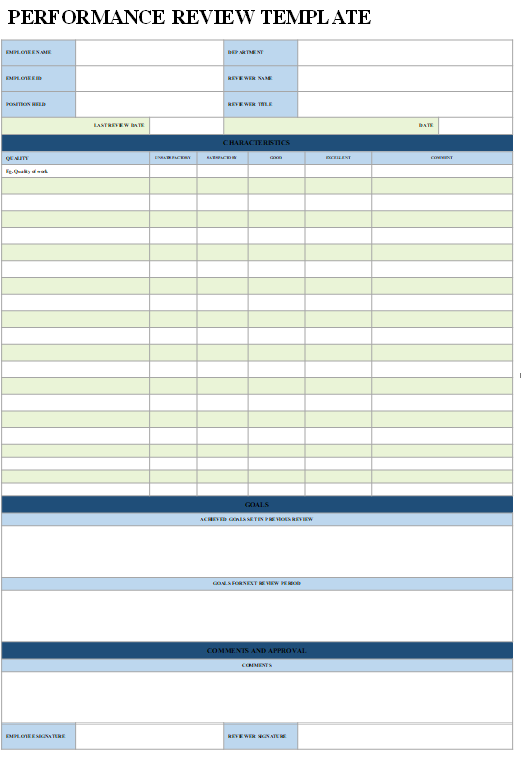Select the Comments text area

point(257,697)
